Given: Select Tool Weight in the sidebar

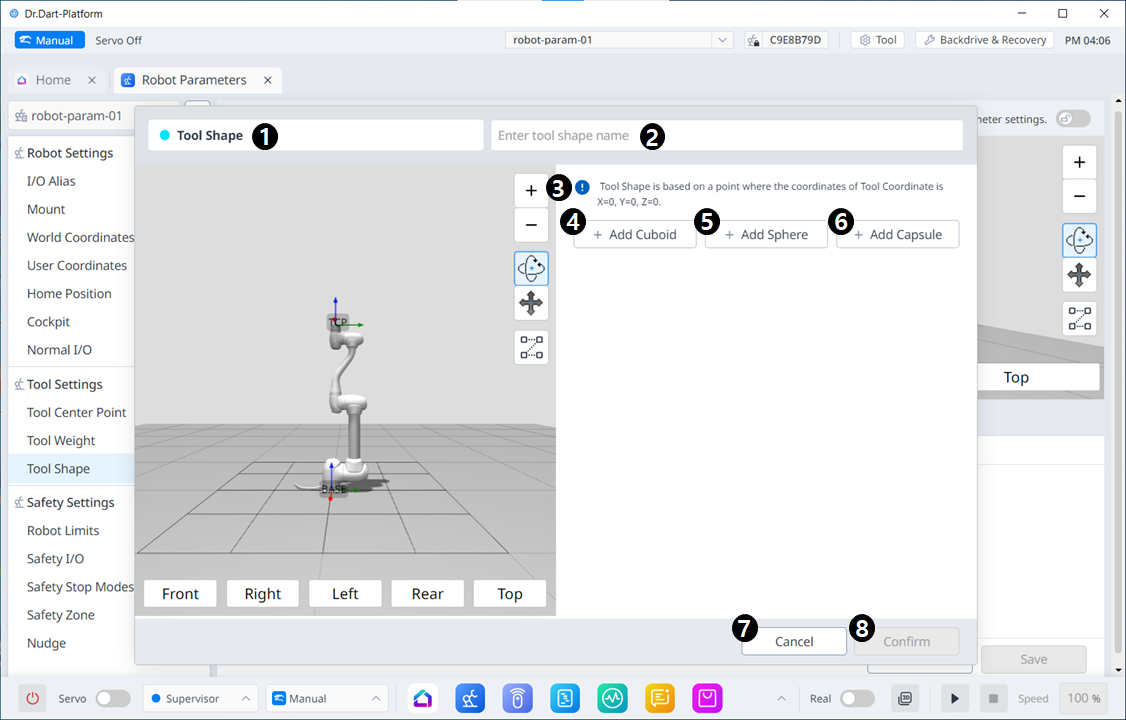Looking at the screenshot, I should (61, 441).
